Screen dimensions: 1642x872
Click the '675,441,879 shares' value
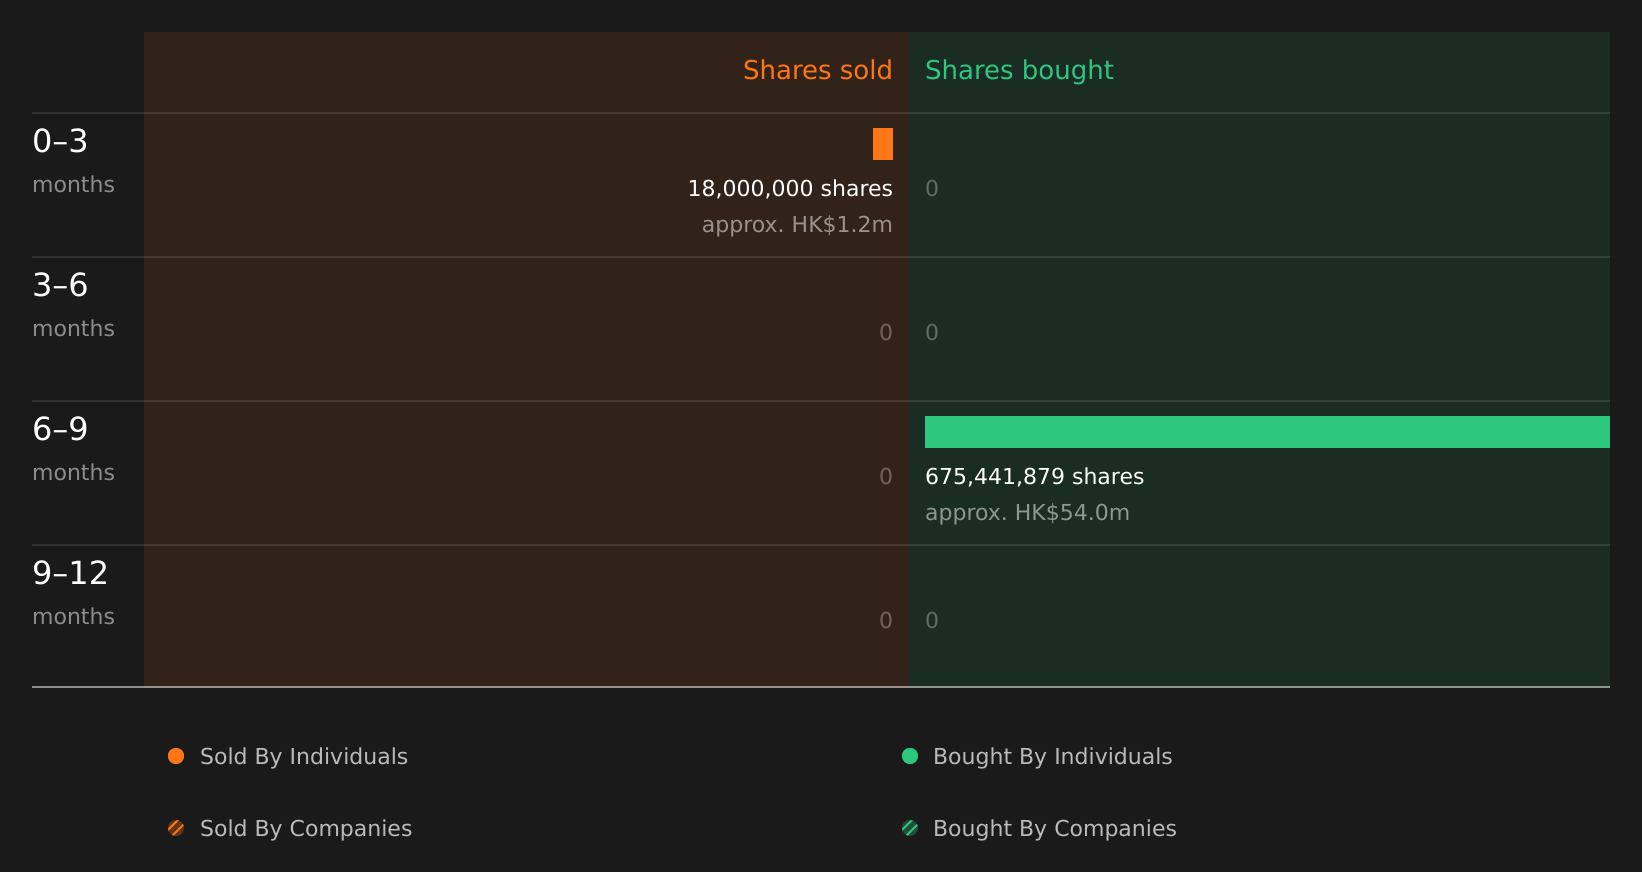coord(1034,476)
